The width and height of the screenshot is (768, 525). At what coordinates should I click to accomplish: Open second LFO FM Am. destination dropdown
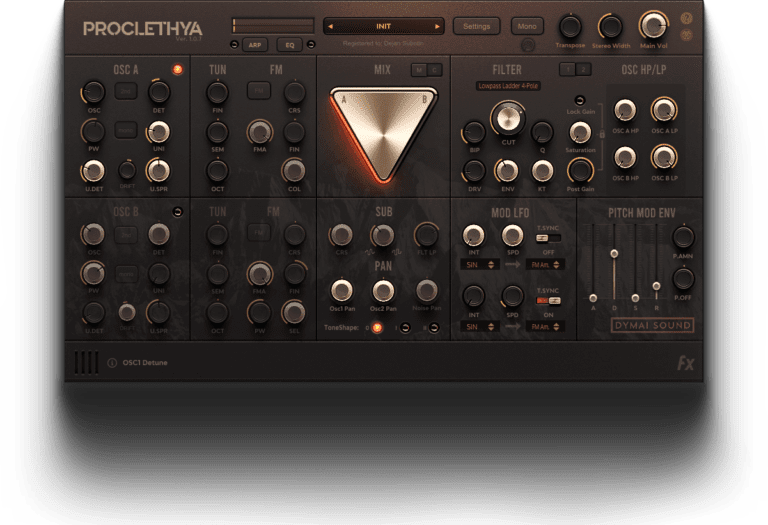pos(545,327)
